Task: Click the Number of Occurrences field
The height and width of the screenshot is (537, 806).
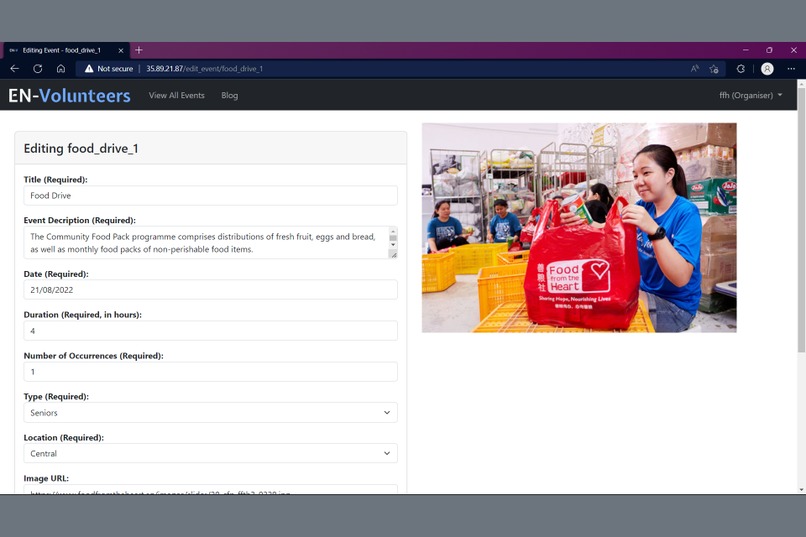Action: [x=210, y=372]
